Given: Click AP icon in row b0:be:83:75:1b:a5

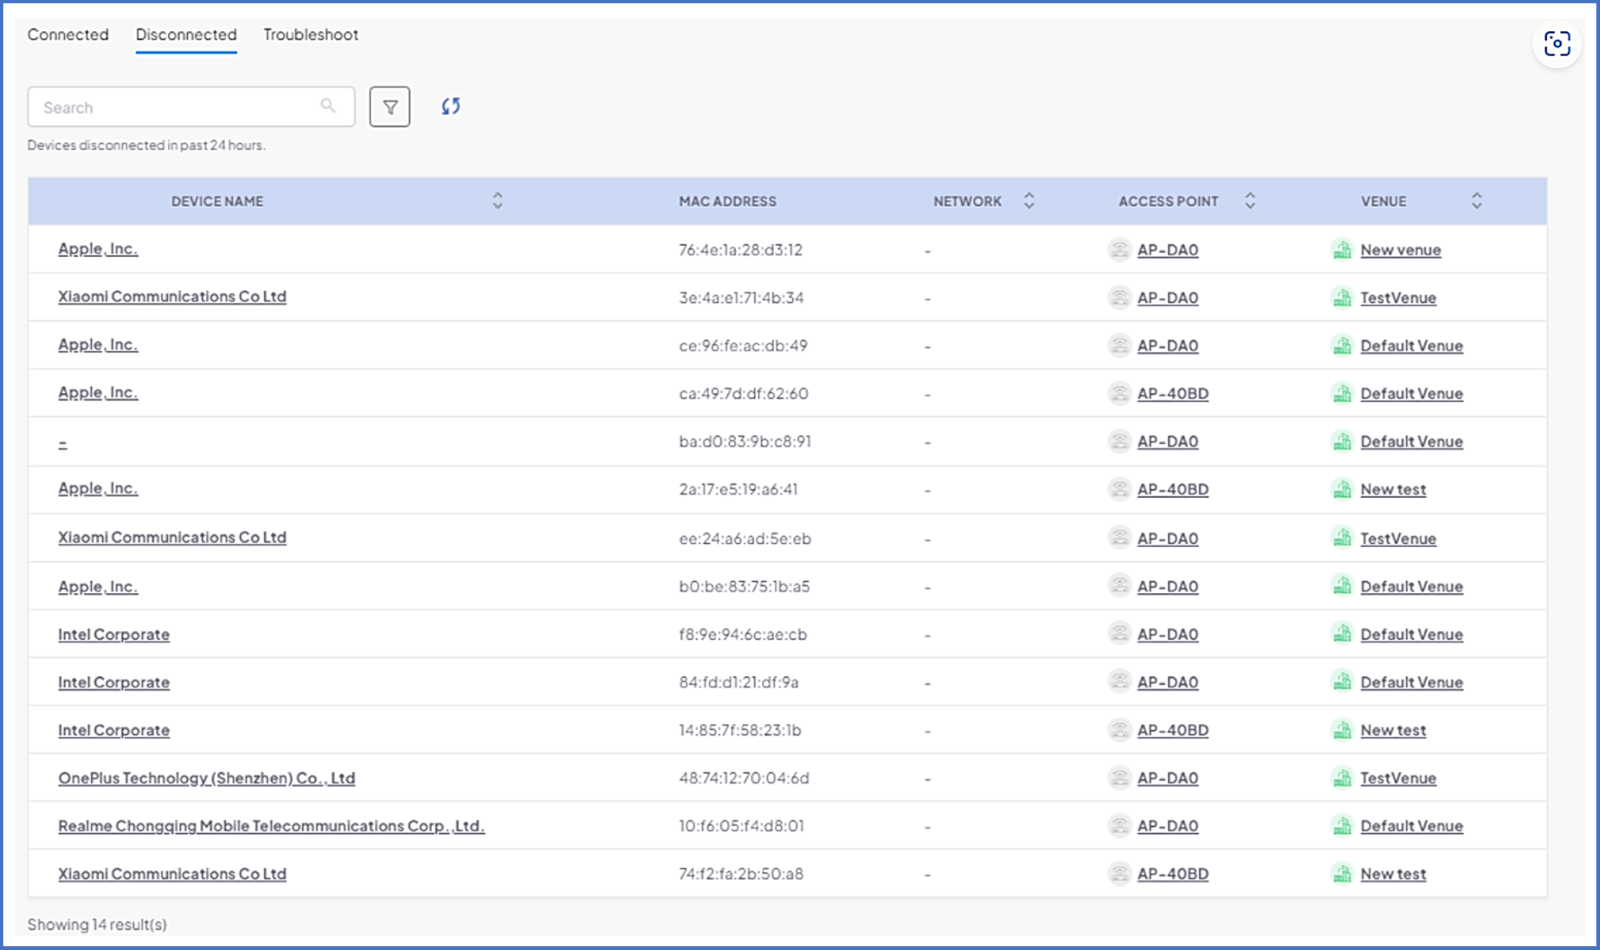Looking at the screenshot, I should (1120, 586).
